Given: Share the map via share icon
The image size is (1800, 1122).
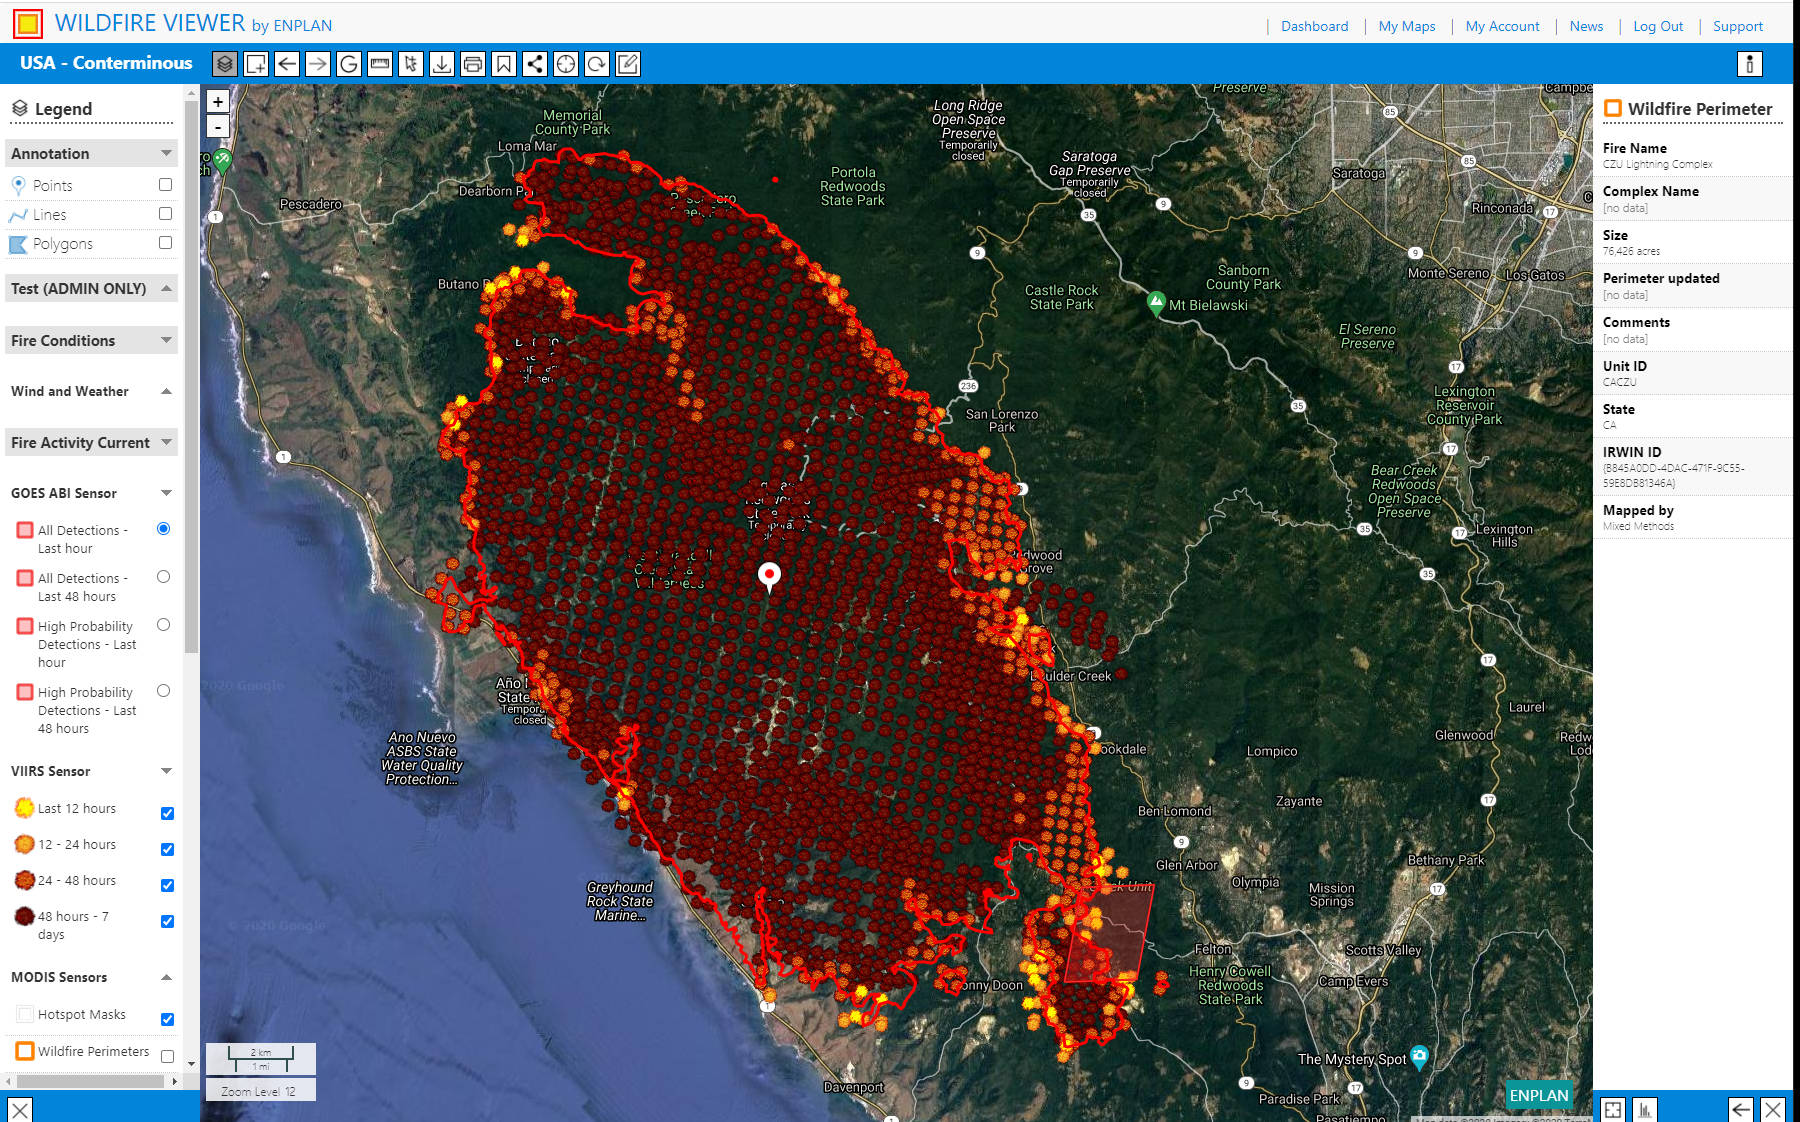Looking at the screenshot, I should [x=535, y=64].
